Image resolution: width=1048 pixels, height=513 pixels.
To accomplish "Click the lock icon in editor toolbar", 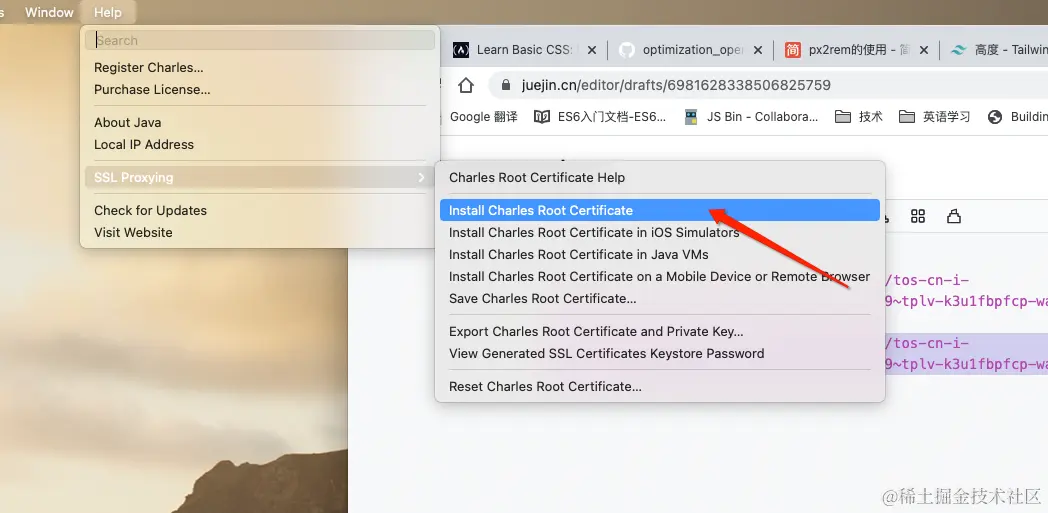I will (954, 216).
